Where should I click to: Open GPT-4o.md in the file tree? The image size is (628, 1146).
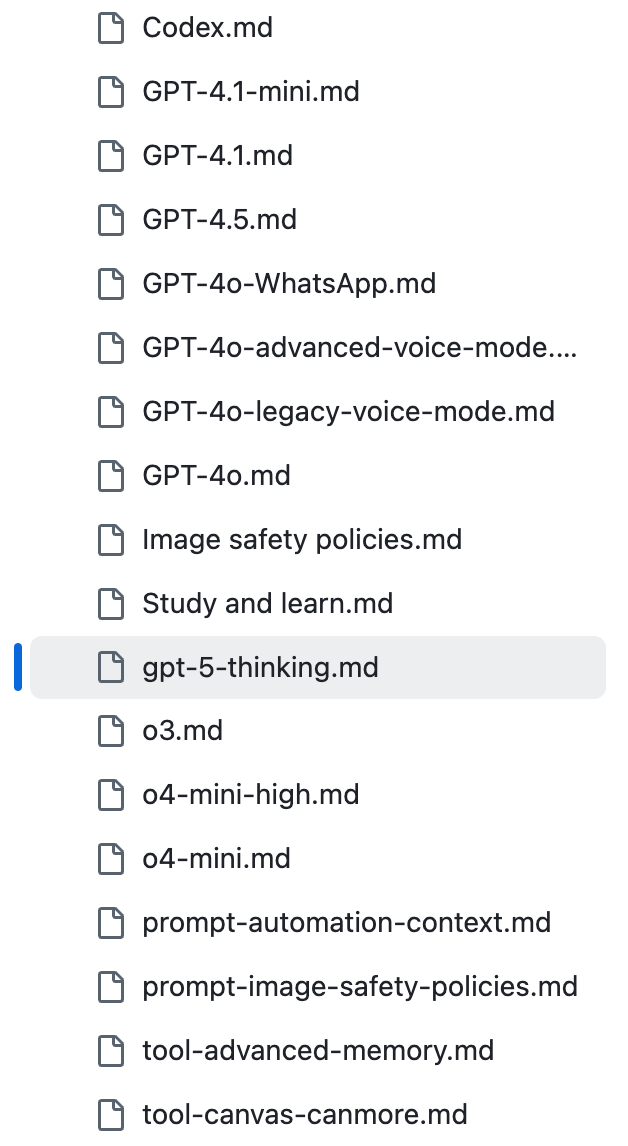tap(216, 476)
